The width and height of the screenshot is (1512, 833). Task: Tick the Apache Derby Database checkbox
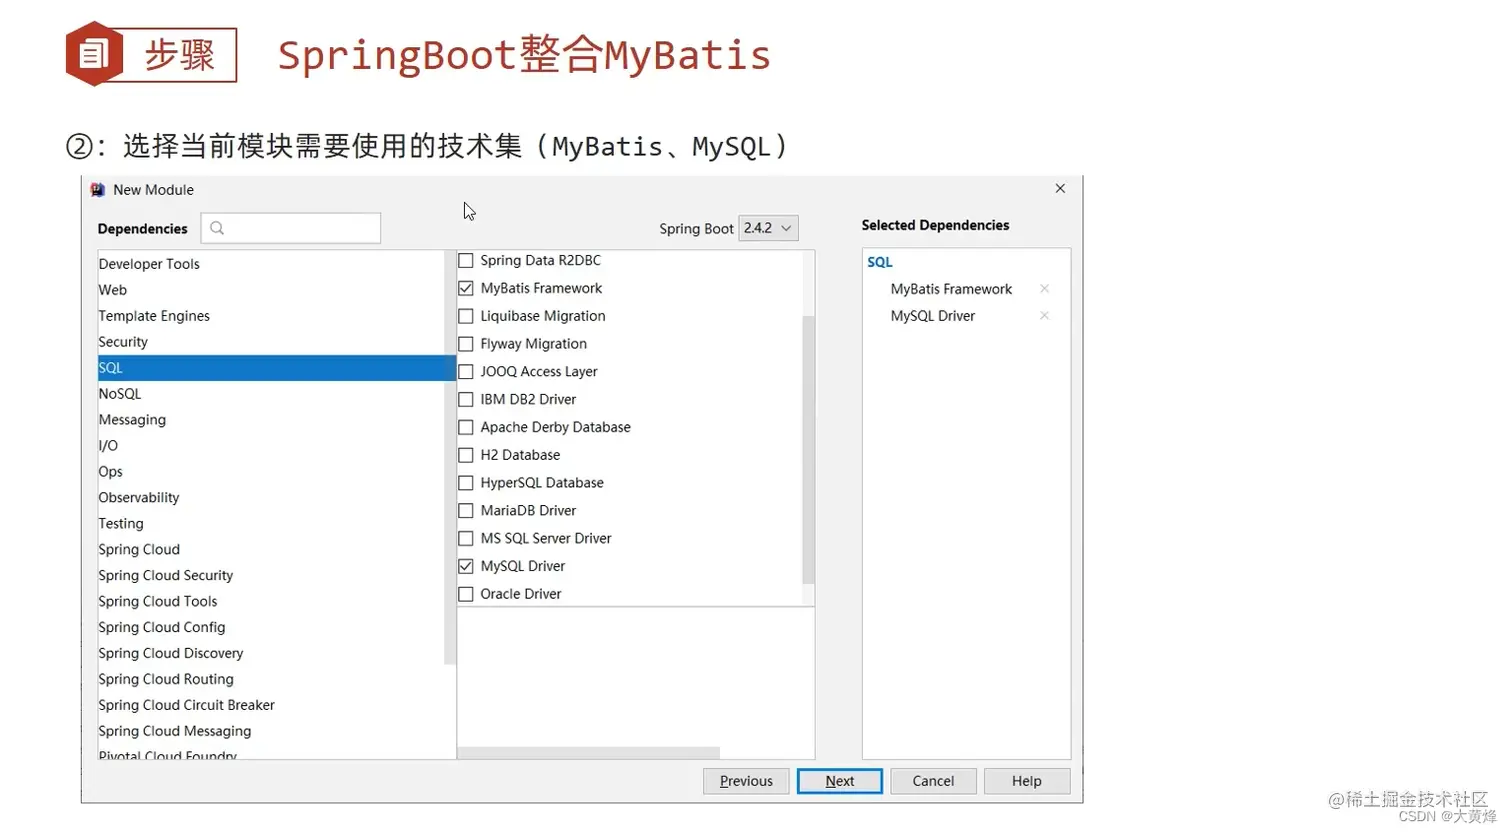pos(466,427)
